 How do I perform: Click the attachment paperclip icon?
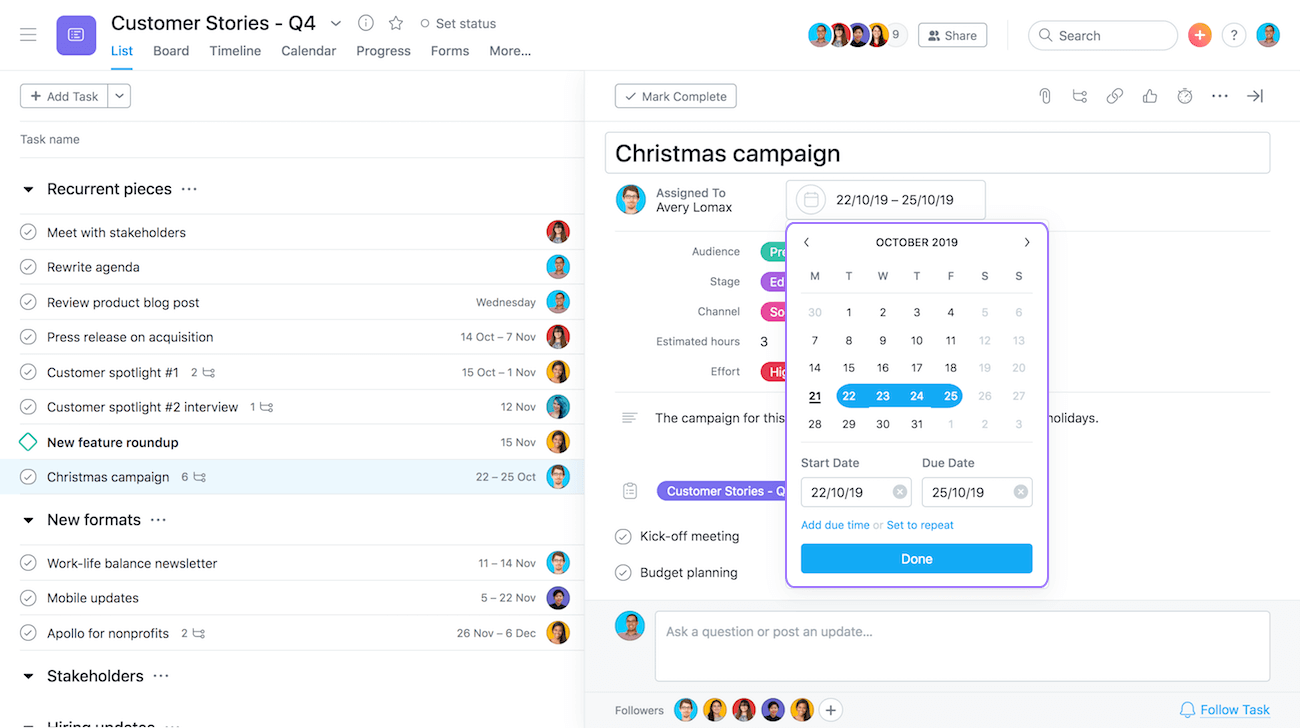[x=1045, y=96]
